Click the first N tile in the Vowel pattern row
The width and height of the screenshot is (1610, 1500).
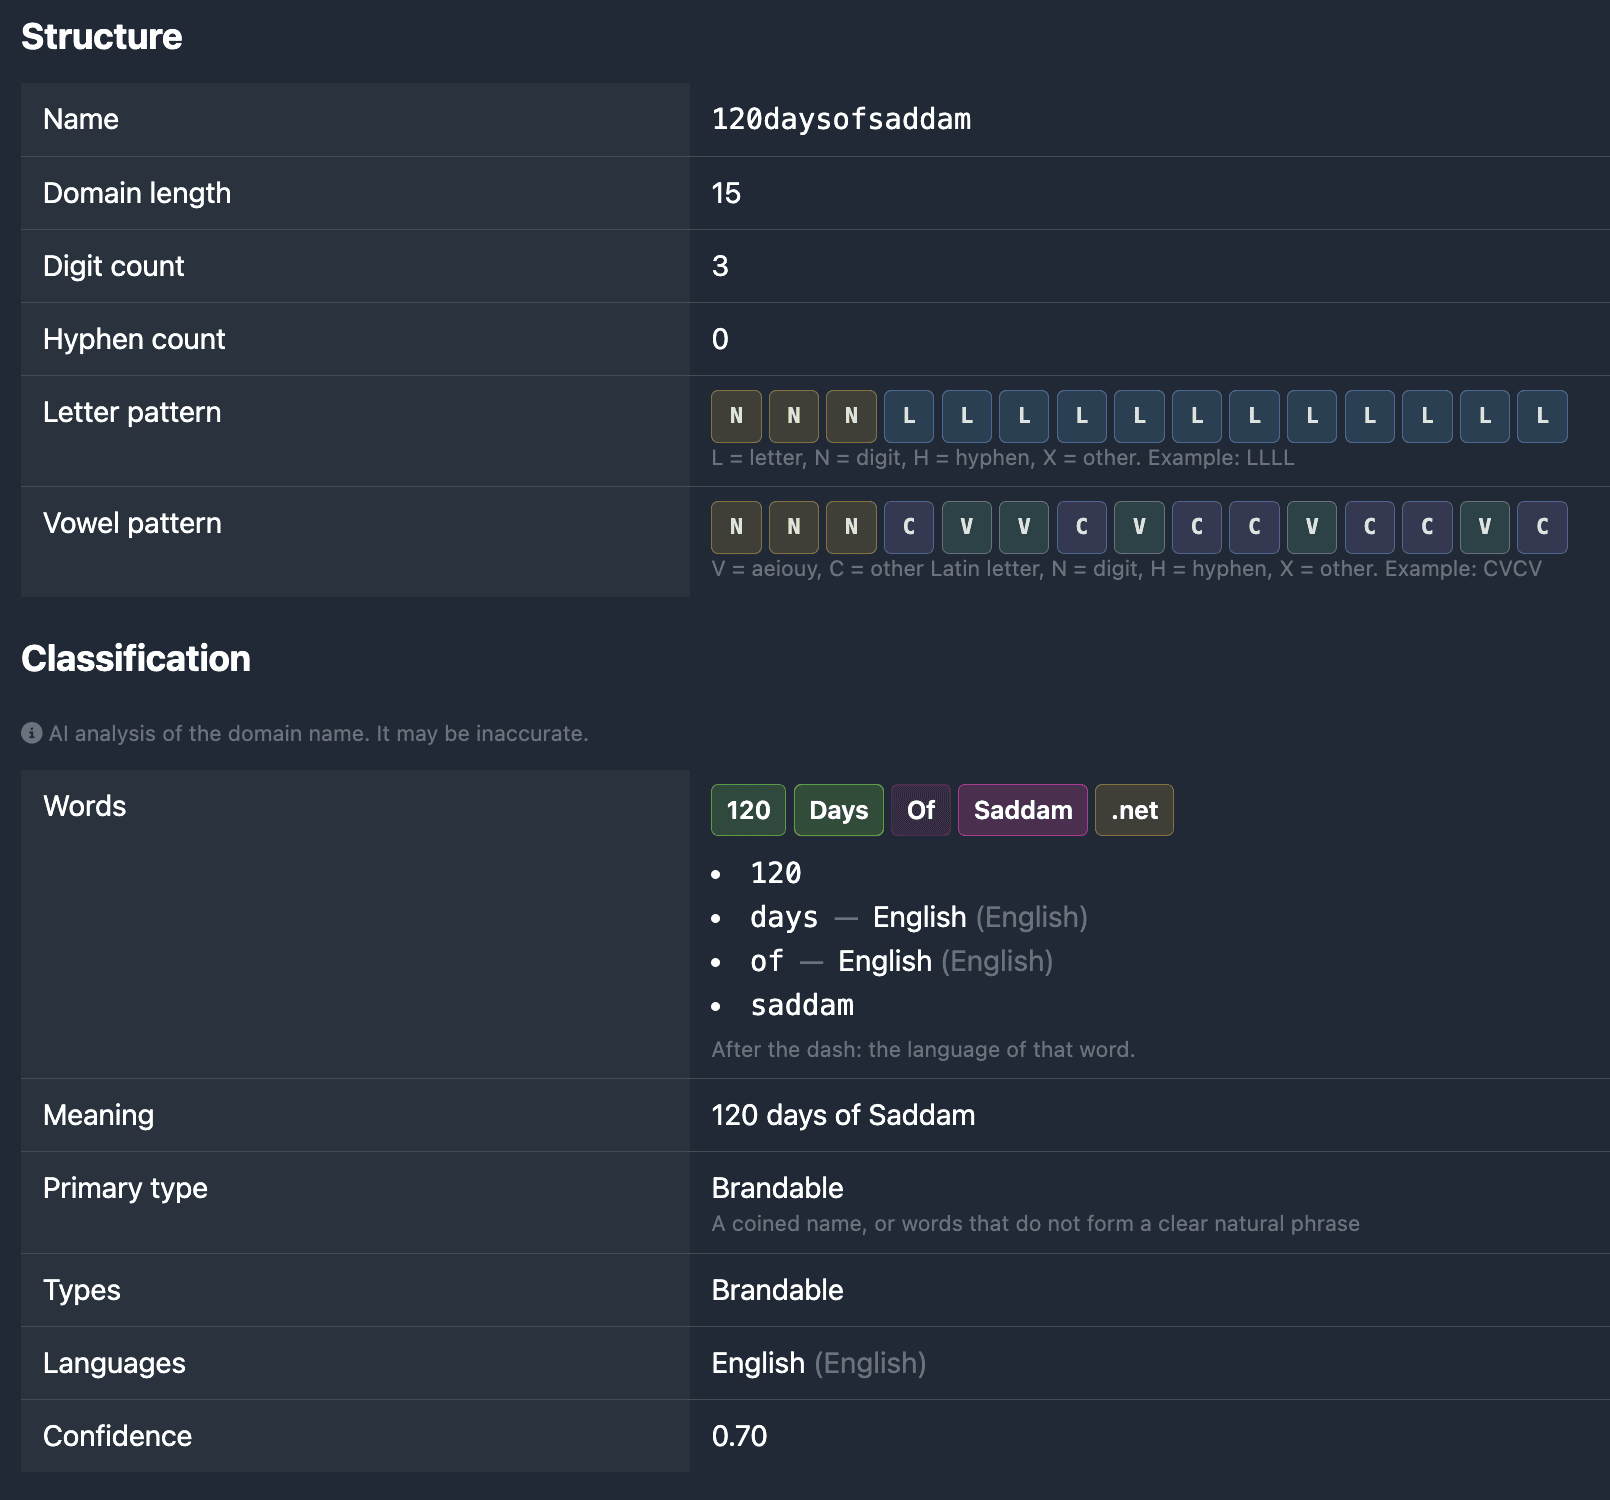(x=736, y=527)
